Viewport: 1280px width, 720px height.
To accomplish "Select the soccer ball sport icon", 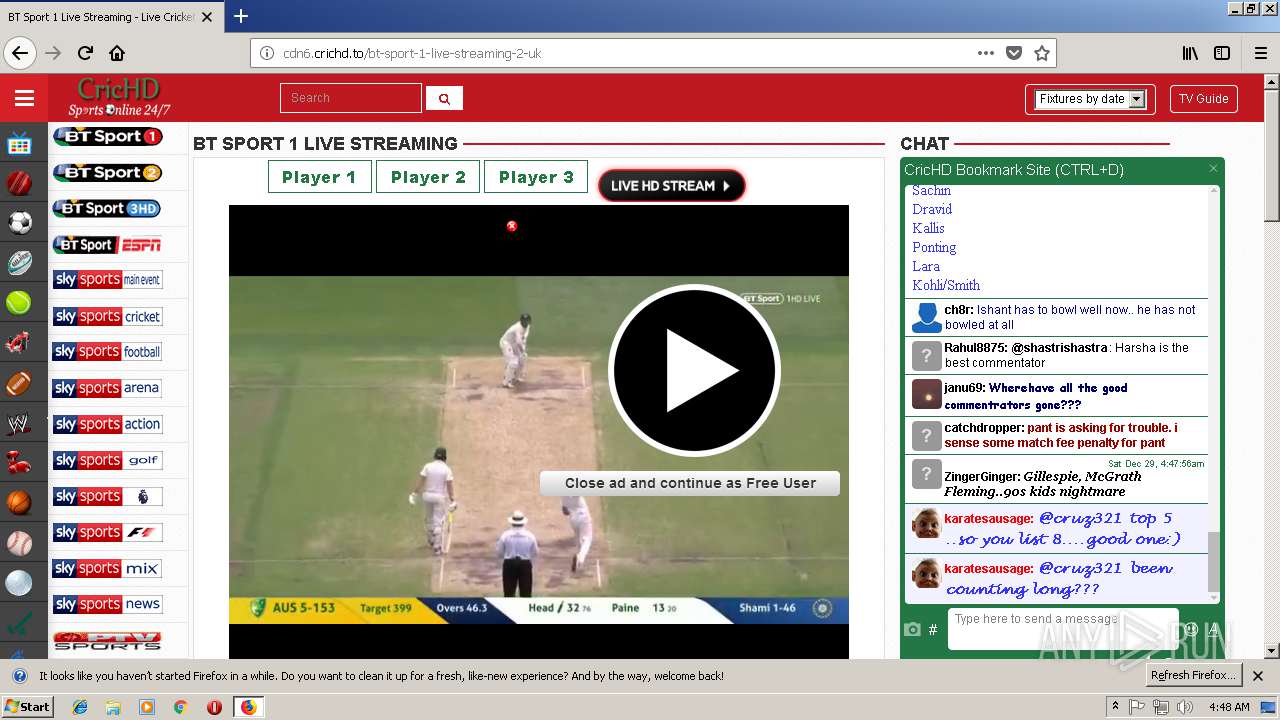I will click(x=19, y=222).
